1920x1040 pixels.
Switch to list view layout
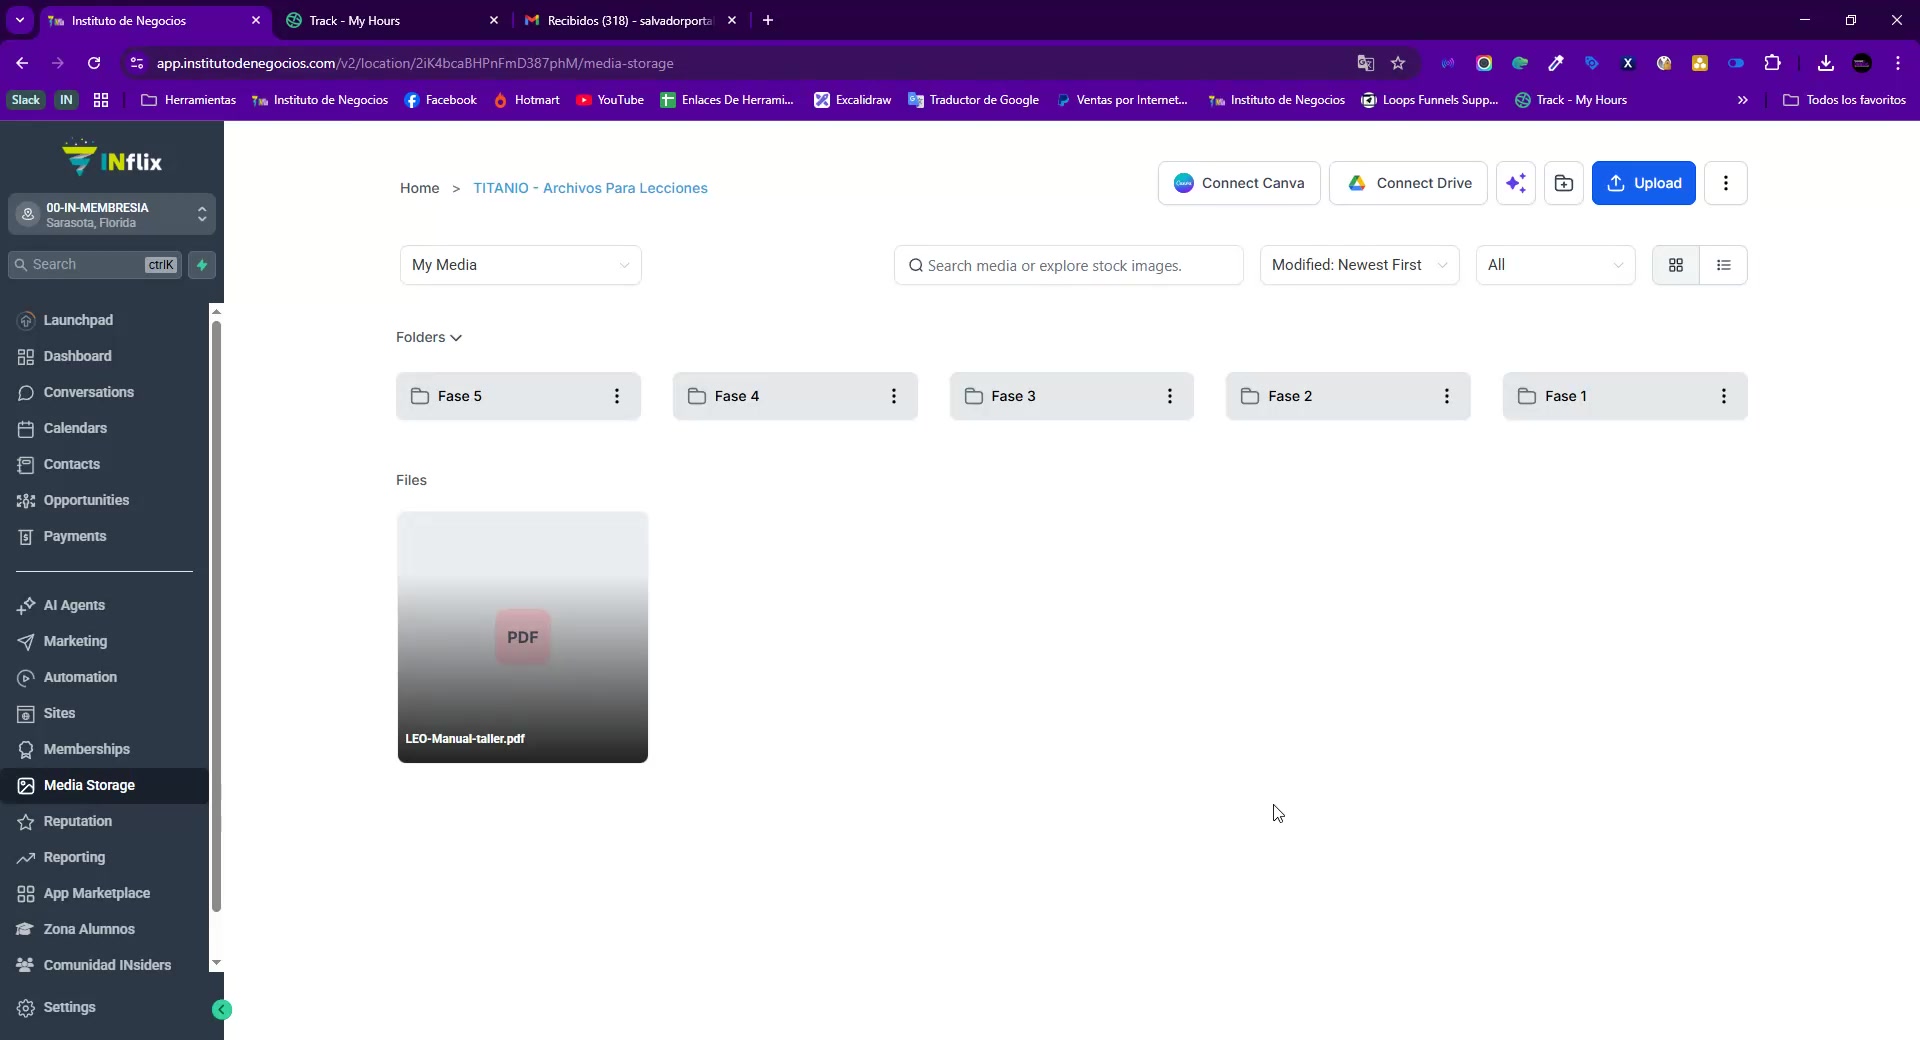pos(1723,265)
